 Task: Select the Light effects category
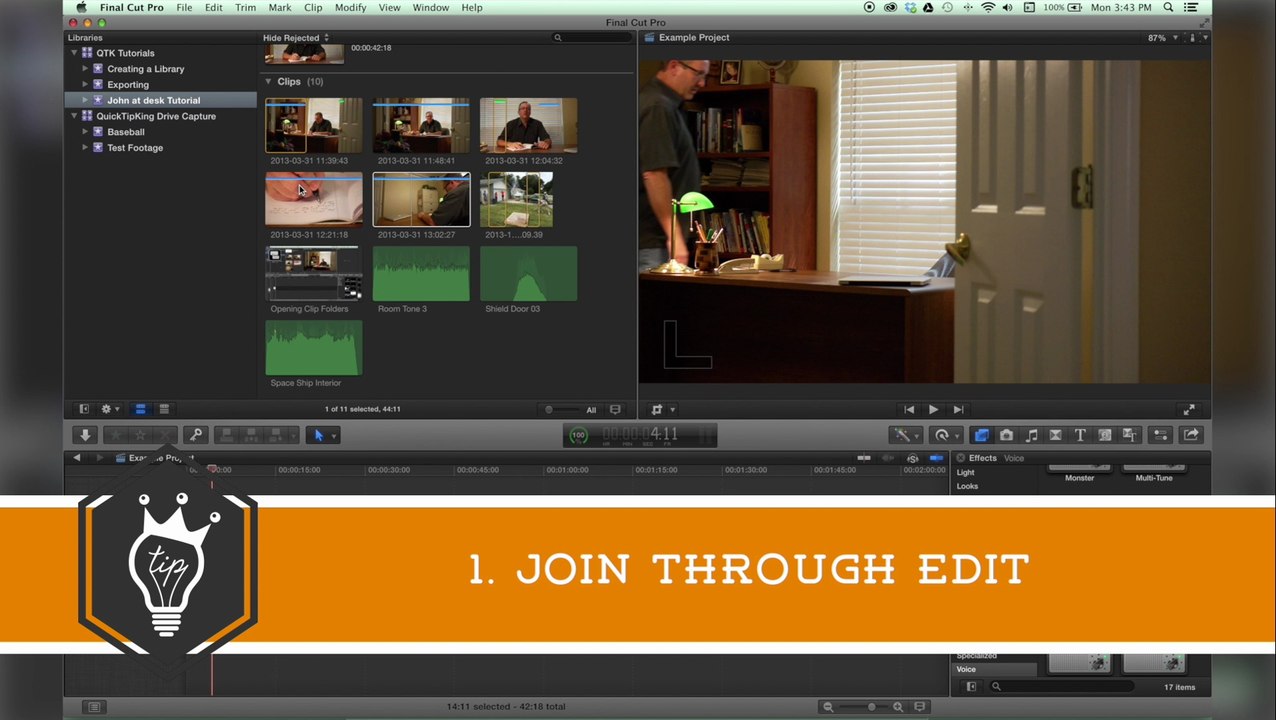click(965, 472)
